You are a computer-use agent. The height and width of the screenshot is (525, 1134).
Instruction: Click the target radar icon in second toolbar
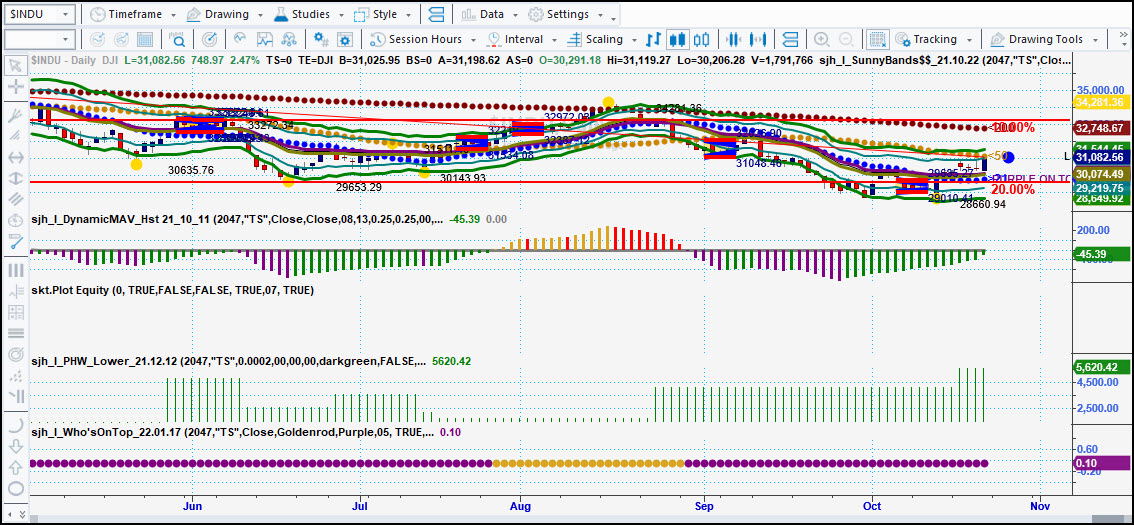coord(208,39)
